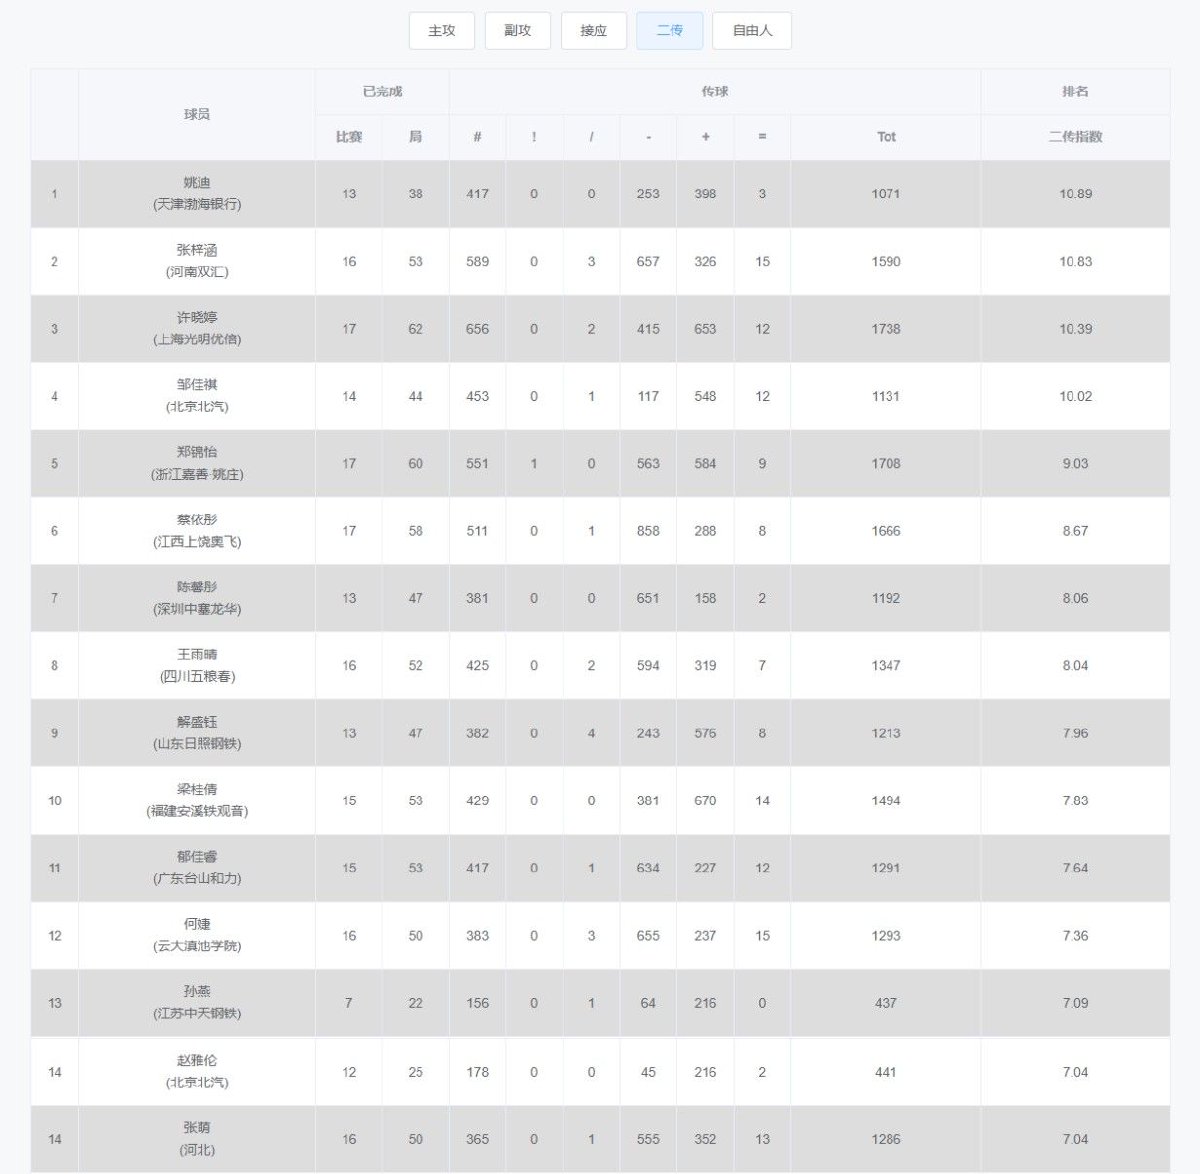
Task: Click the 传球 group header
Action: (714, 91)
